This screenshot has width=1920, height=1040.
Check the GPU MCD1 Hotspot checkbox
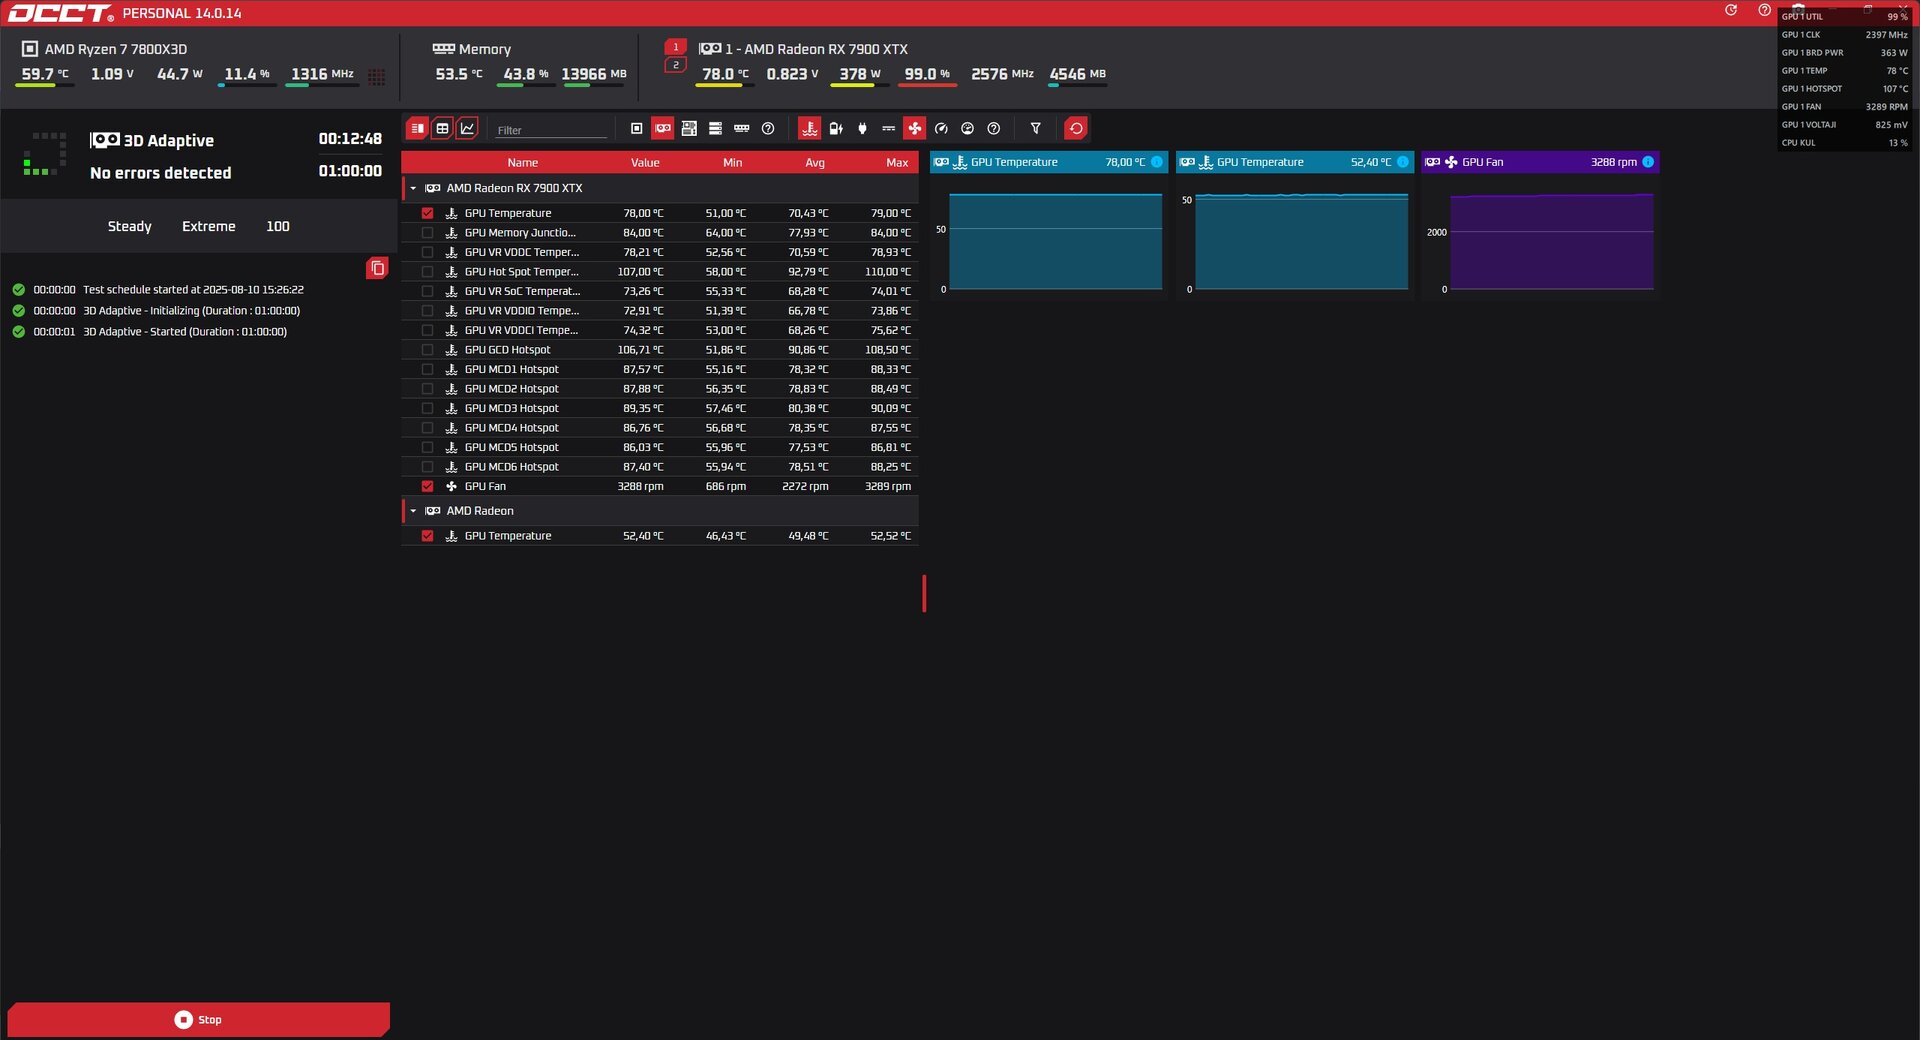[427, 369]
